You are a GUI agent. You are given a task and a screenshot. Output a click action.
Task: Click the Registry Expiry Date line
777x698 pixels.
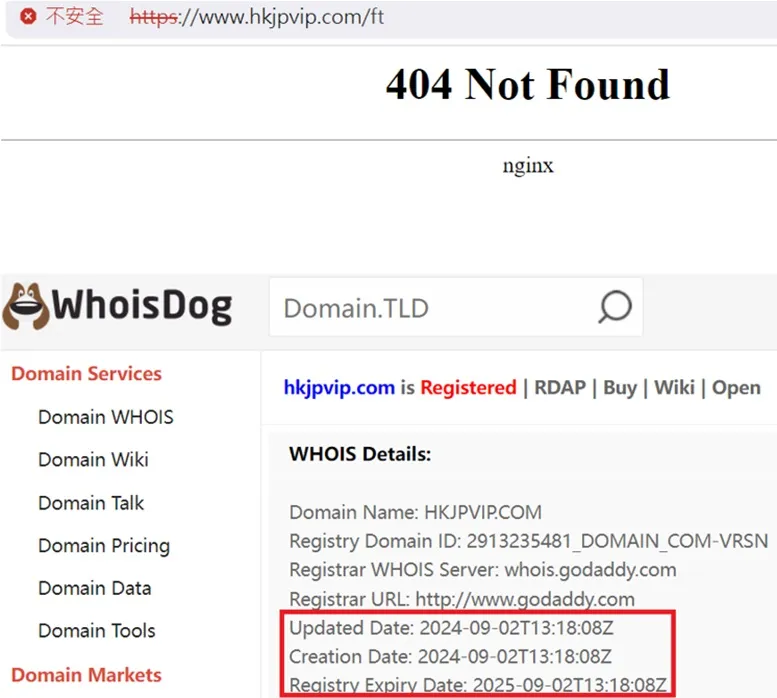[478, 686]
